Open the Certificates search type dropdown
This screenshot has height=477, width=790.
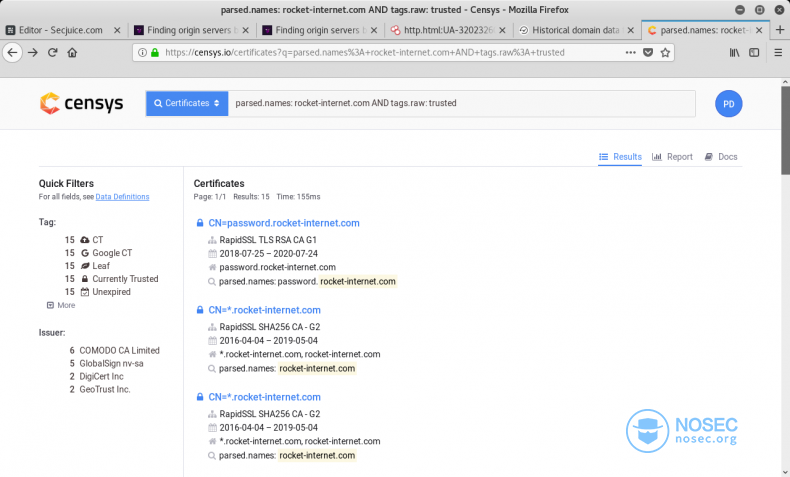[x=187, y=103]
